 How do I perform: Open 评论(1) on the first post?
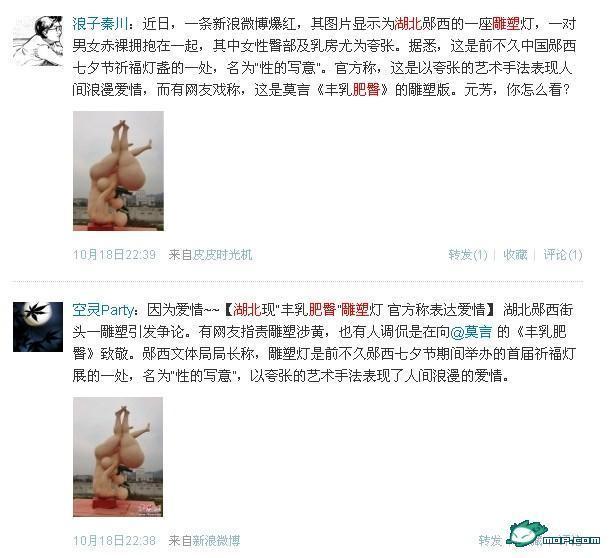pyautogui.click(x=563, y=255)
